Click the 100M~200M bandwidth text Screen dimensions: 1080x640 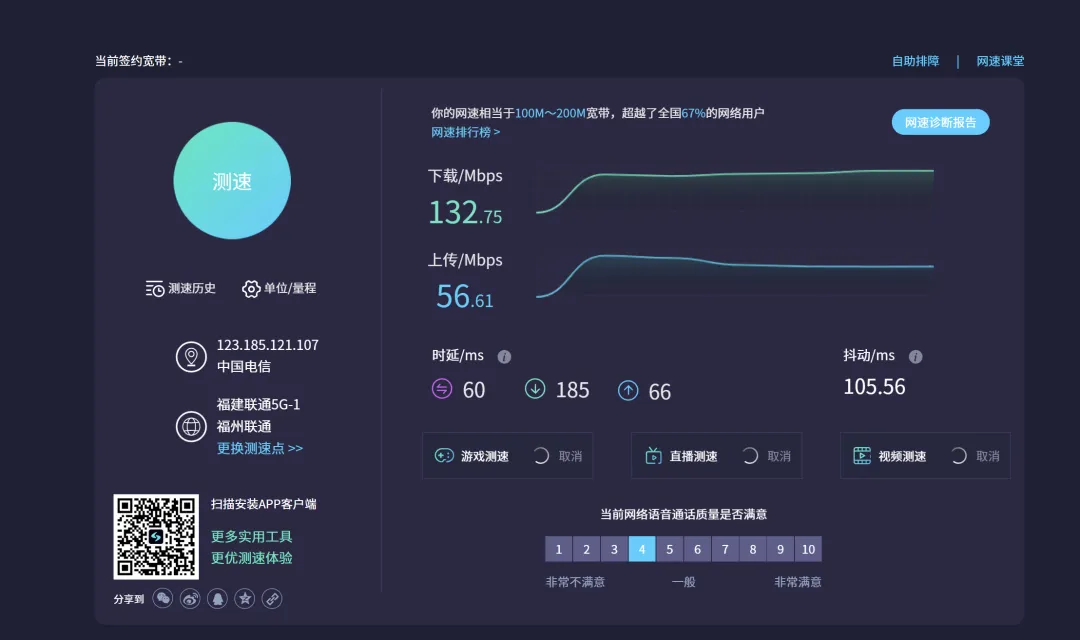(550, 113)
